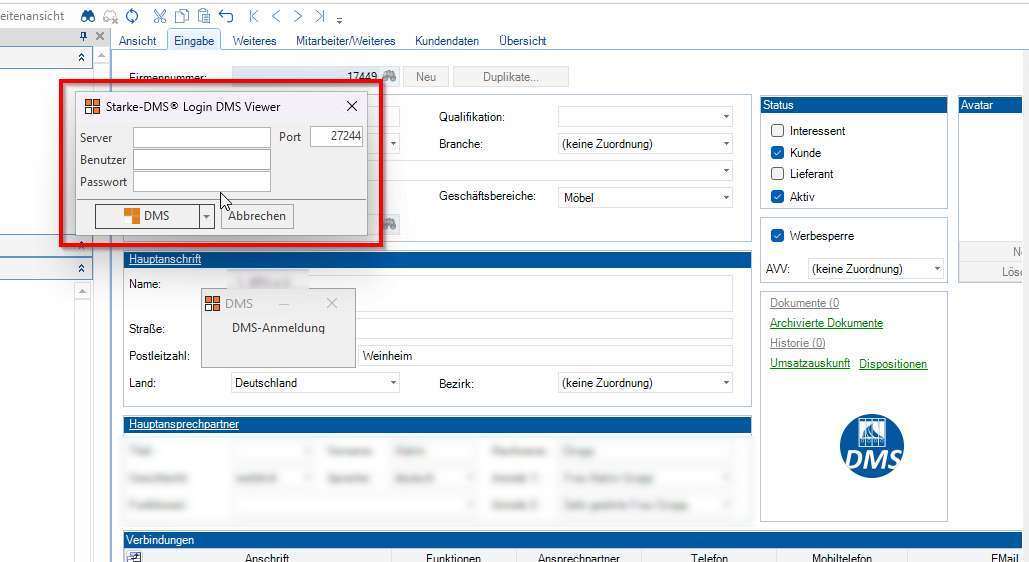Image resolution: width=1029 pixels, height=562 pixels.
Task: Click the Dokumente (0 link
Action: click(805, 303)
